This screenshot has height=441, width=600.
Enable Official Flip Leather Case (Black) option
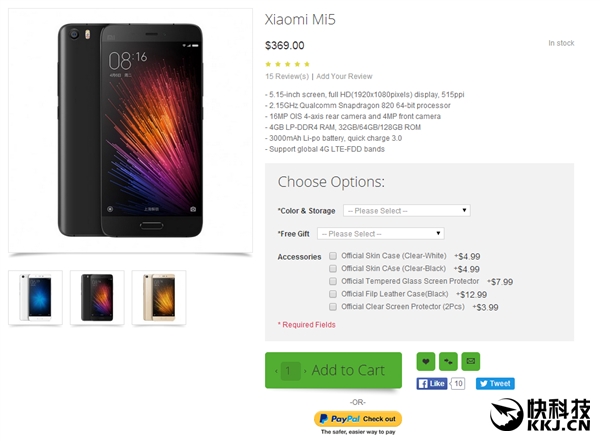333,294
